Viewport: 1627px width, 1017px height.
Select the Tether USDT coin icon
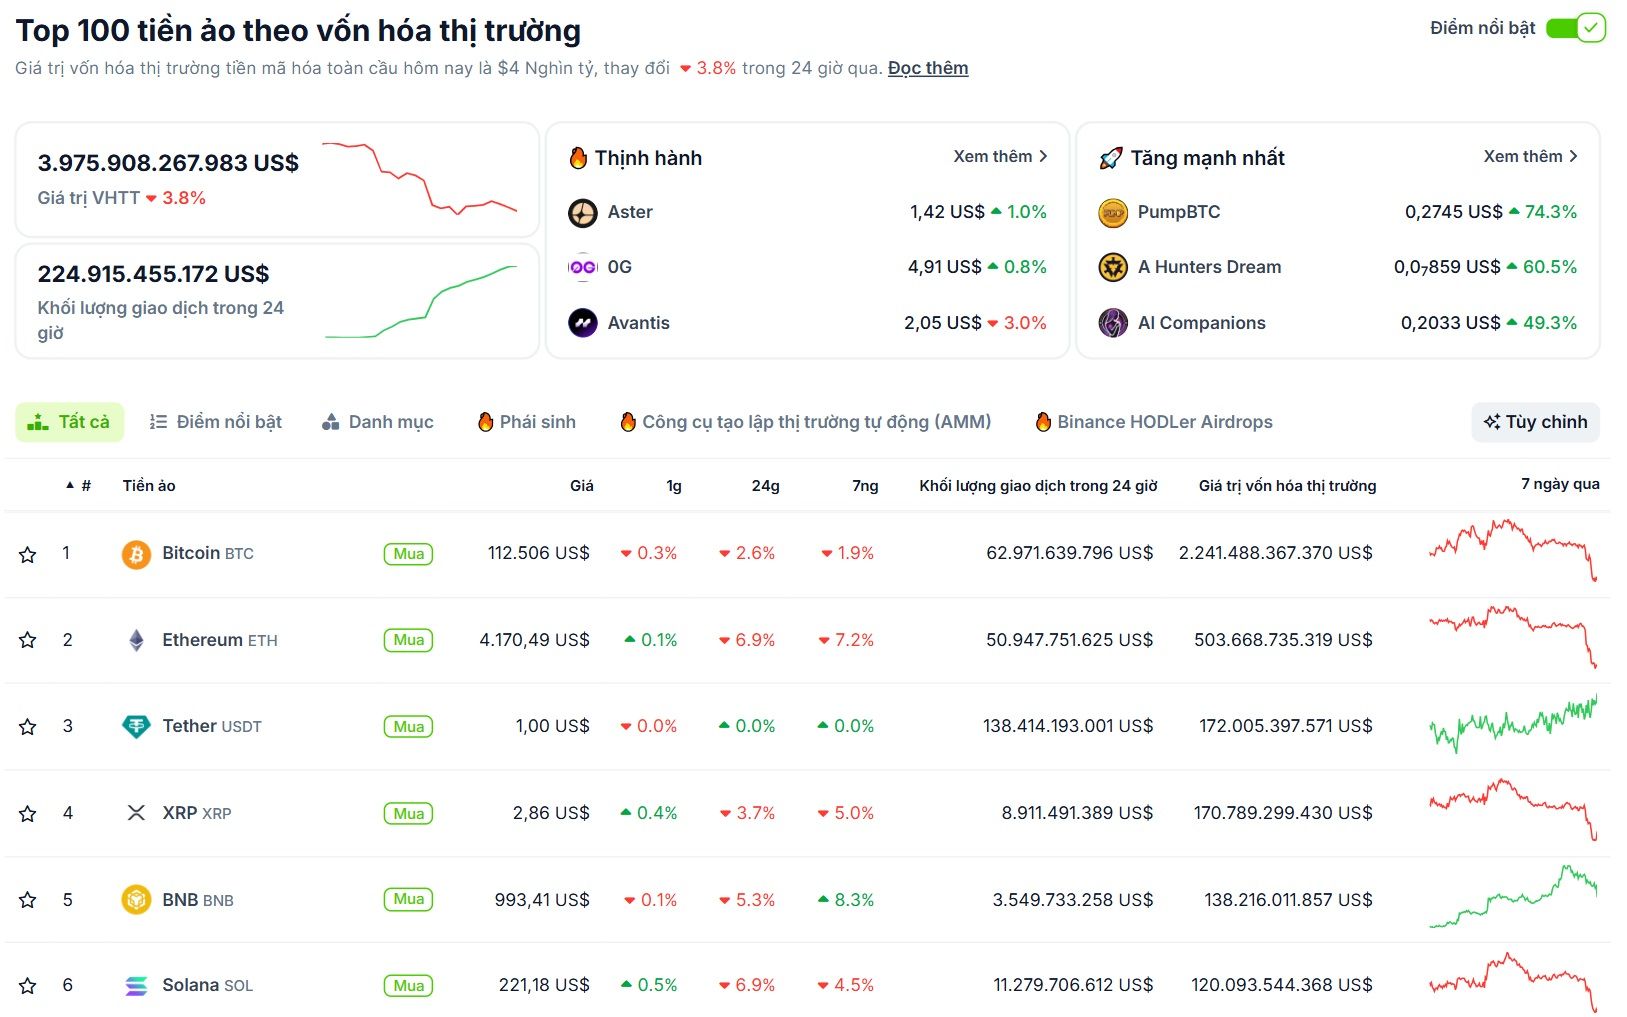(137, 726)
